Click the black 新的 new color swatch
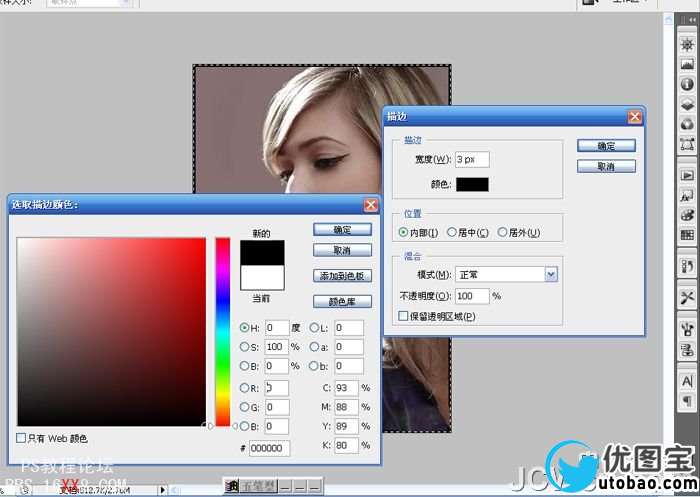The image size is (700, 497). coord(262,253)
